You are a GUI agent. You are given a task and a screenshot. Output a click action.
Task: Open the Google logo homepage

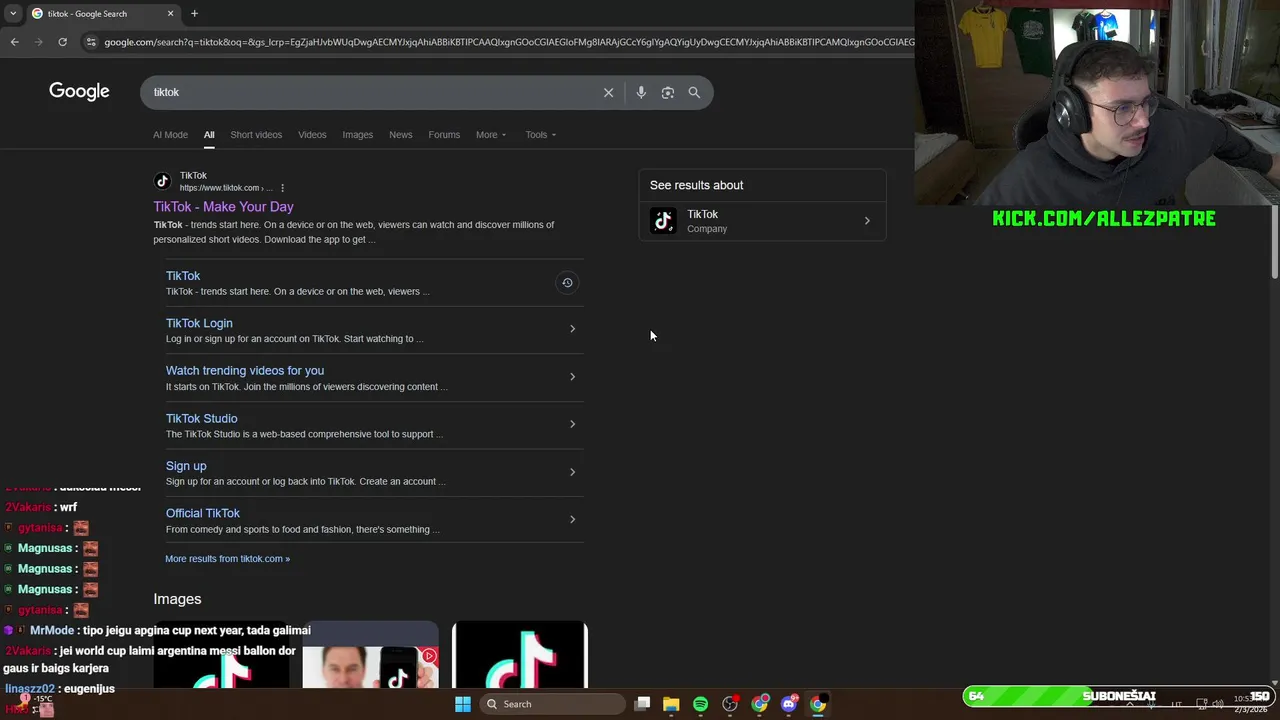(79, 91)
